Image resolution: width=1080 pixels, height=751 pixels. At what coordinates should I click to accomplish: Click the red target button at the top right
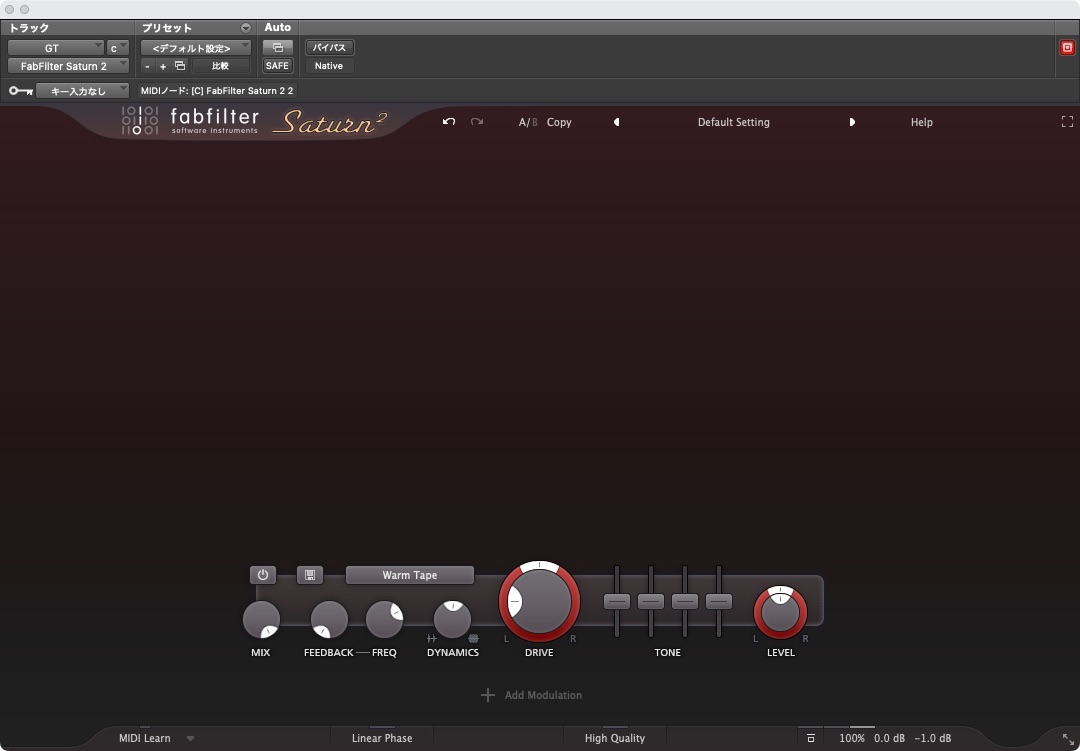(x=1067, y=48)
